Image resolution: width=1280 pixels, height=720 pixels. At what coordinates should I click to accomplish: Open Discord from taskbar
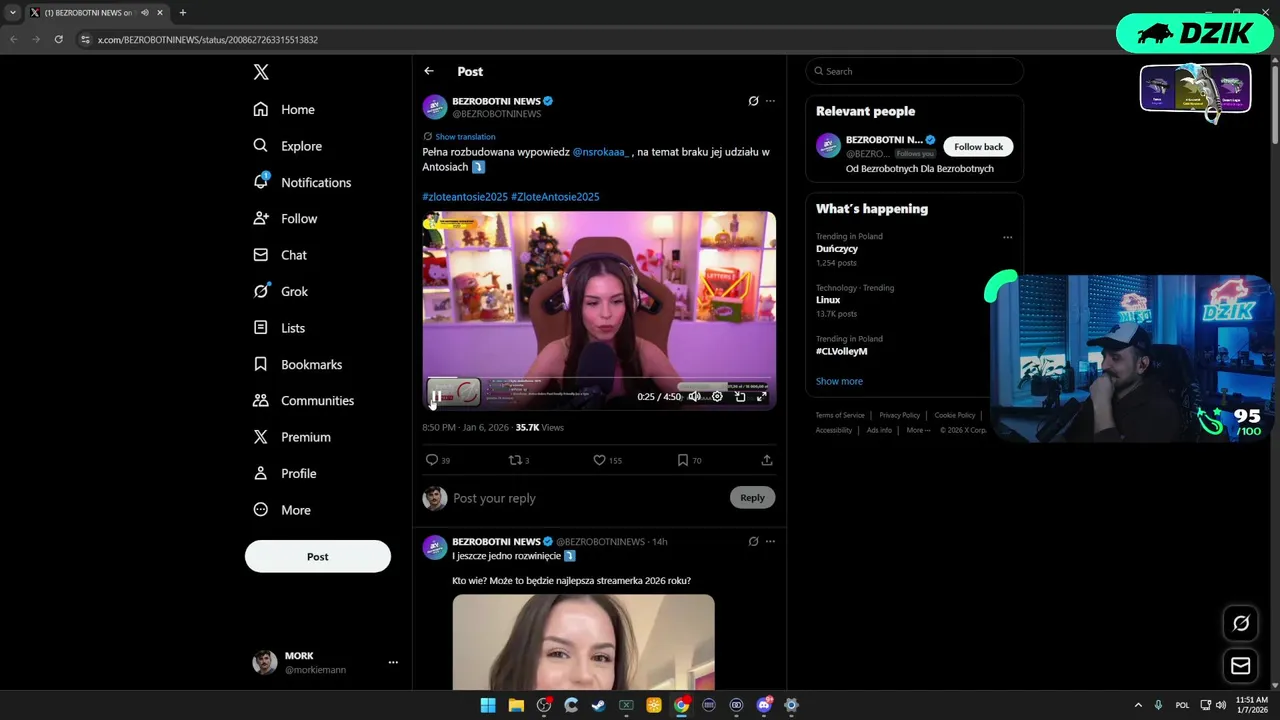tap(764, 705)
